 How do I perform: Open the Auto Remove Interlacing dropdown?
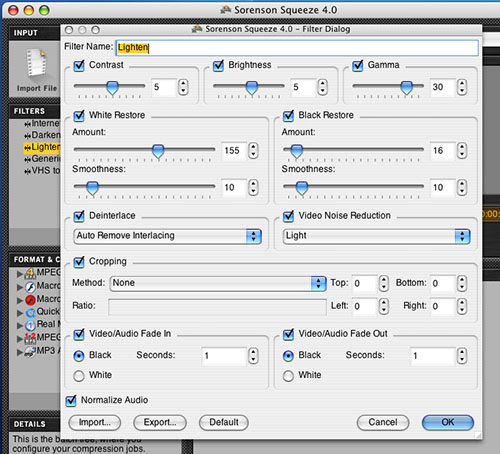[167, 236]
